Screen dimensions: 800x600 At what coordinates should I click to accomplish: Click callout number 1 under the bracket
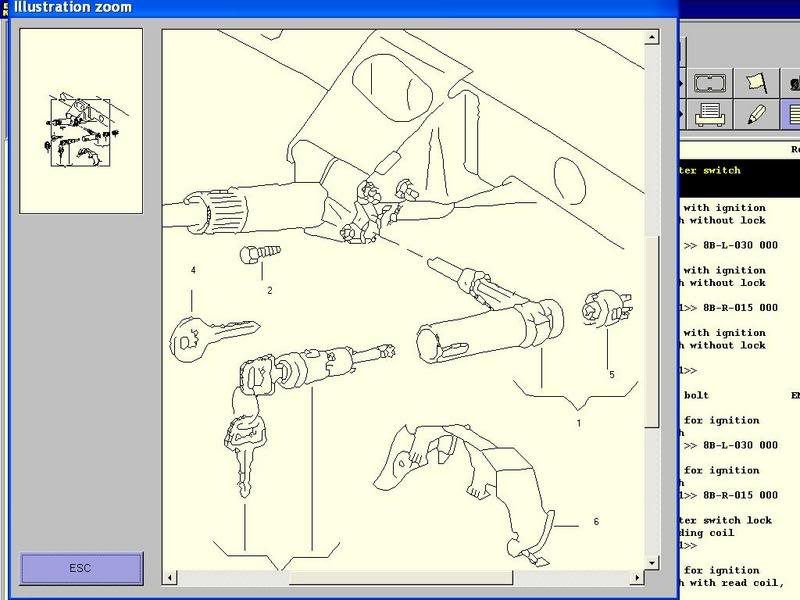pyautogui.click(x=578, y=424)
